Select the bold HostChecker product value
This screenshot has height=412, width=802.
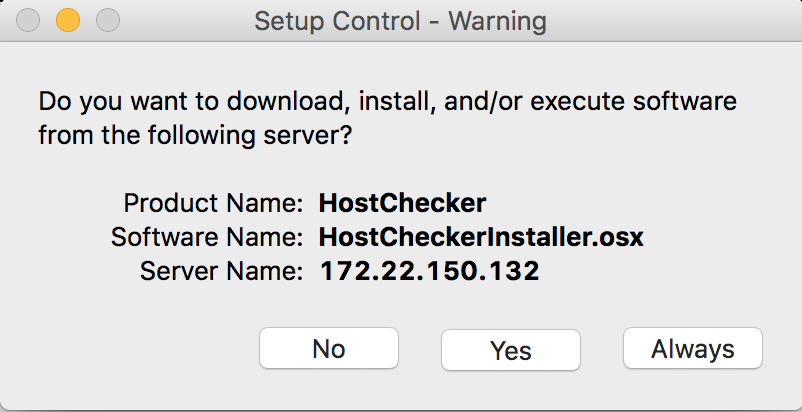(402, 204)
